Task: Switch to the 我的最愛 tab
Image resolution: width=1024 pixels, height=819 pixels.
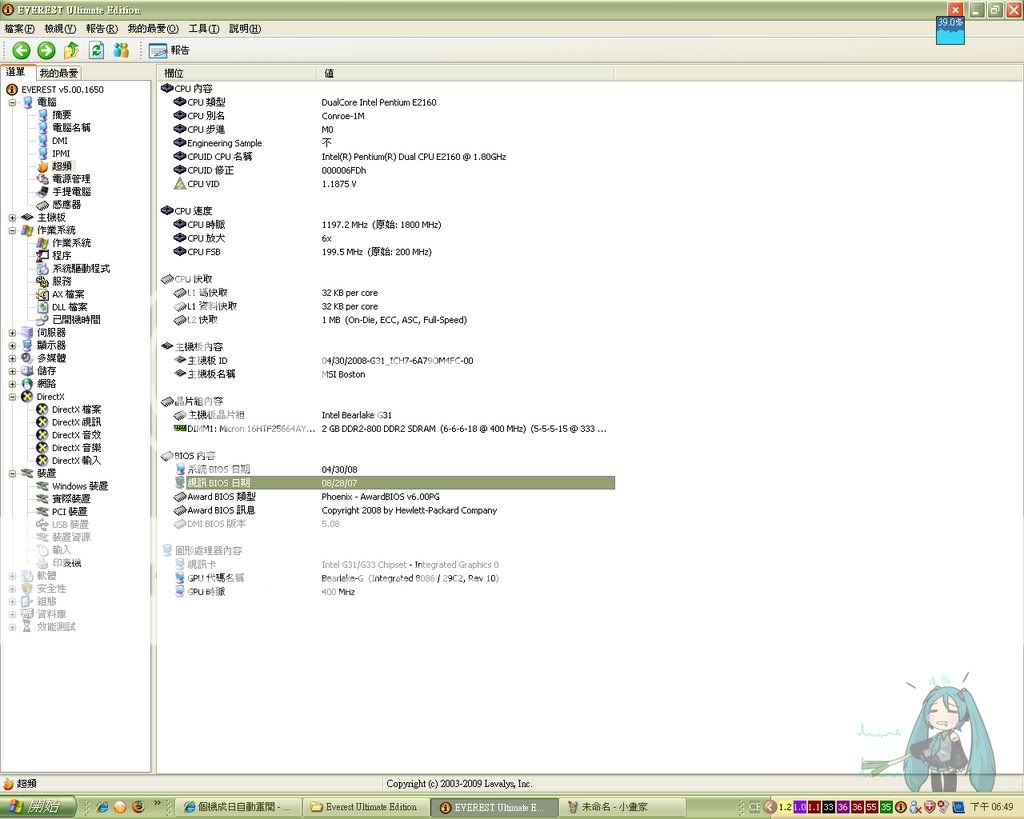Action: click(x=58, y=73)
